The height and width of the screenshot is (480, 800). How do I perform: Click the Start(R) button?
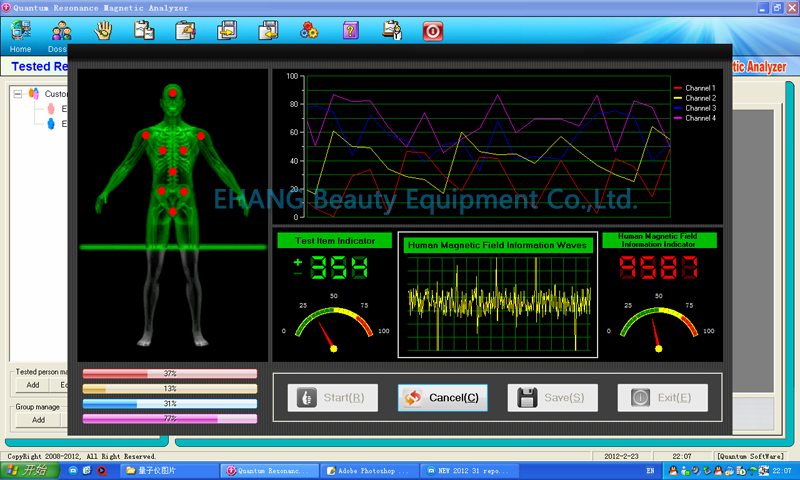(x=333, y=398)
